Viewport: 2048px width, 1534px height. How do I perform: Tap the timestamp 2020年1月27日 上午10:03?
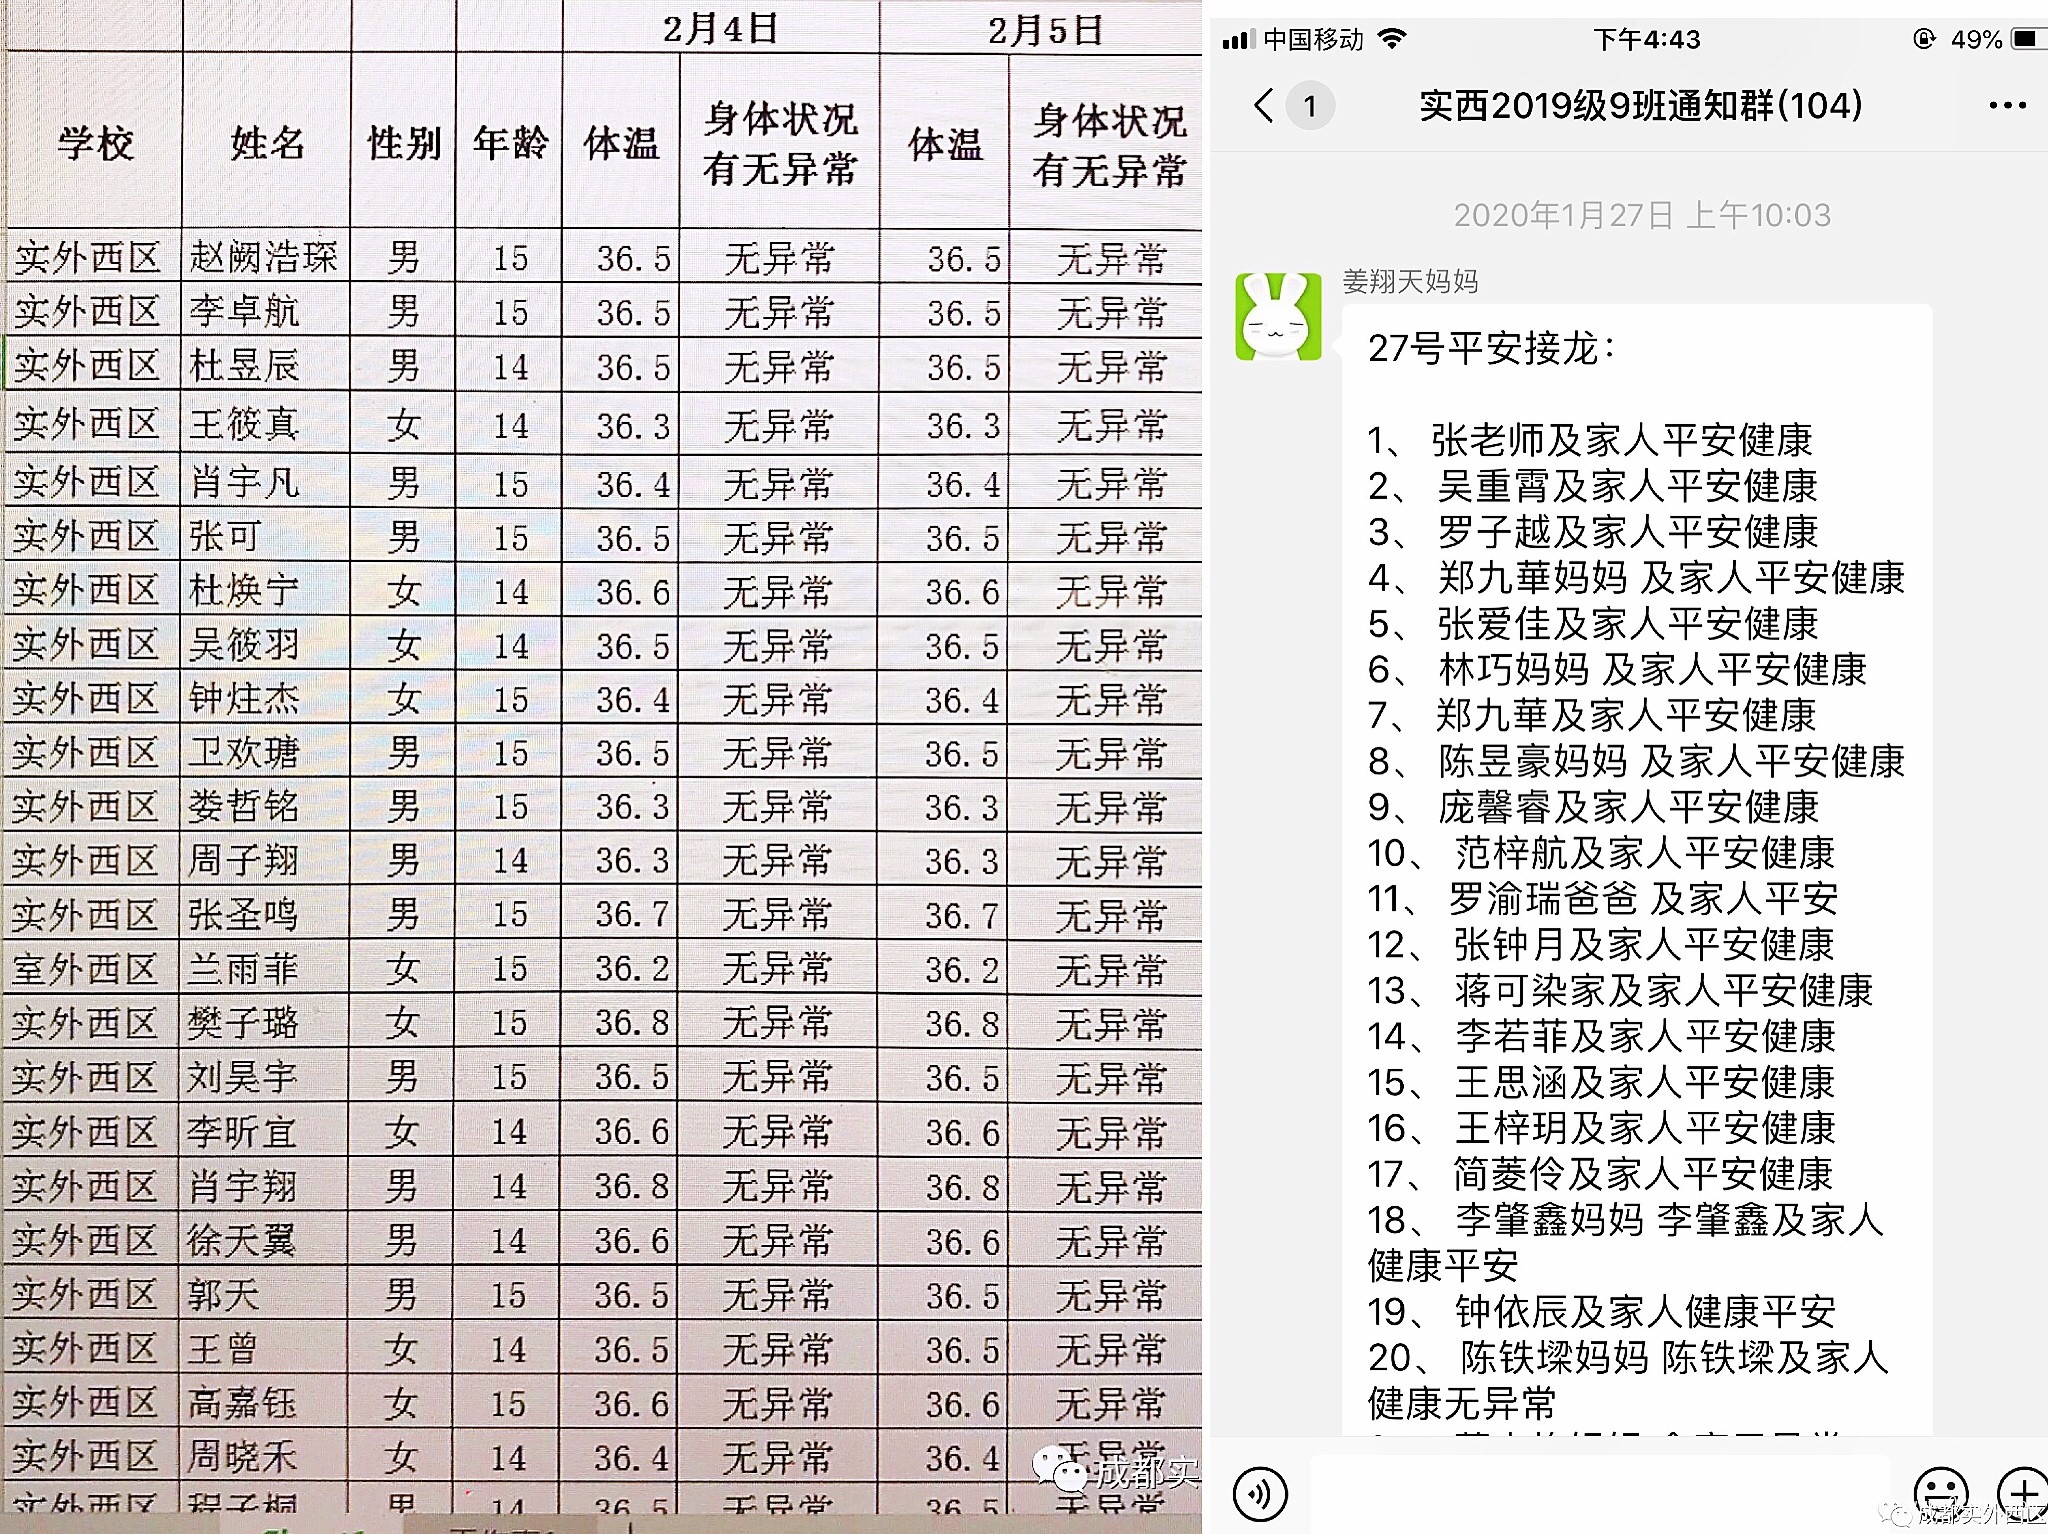[x=1642, y=215]
